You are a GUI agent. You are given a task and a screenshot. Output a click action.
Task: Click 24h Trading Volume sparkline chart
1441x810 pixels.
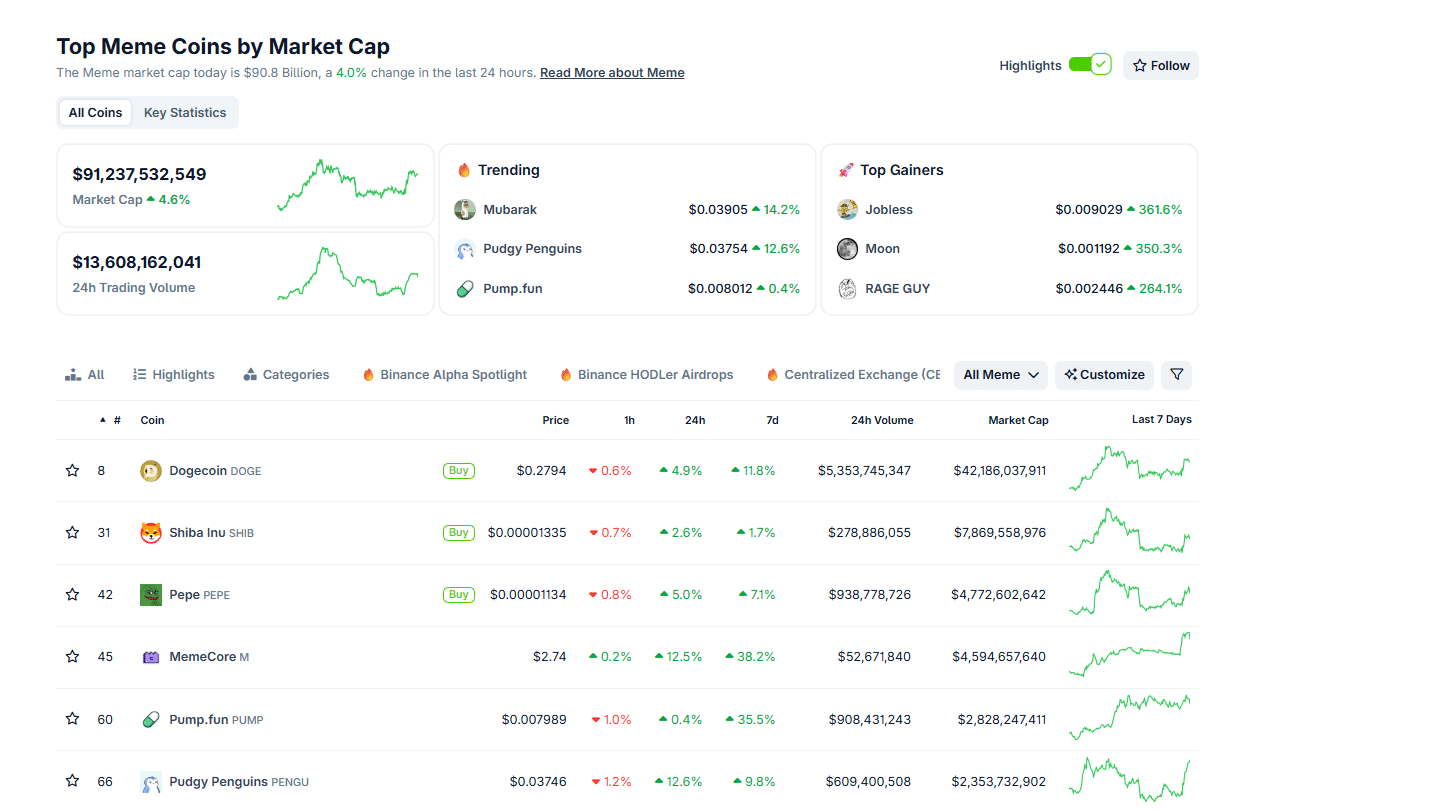tap(347, 273)
